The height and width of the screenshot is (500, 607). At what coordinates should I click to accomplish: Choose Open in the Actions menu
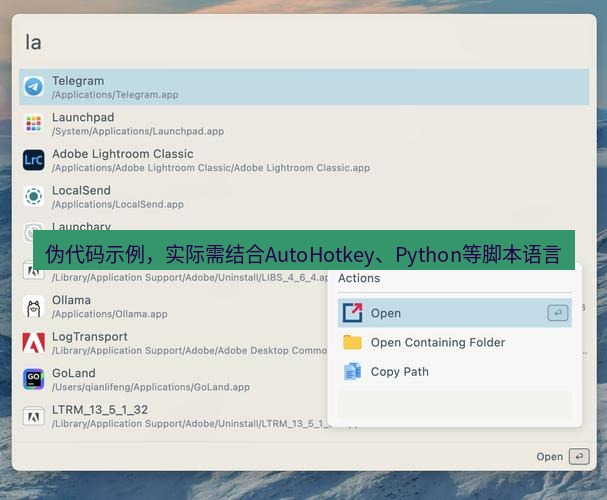455,313
